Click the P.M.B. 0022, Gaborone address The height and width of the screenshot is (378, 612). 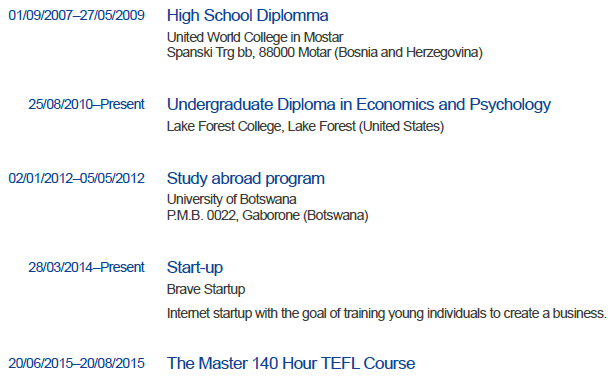pyautogui.click(x=267, y=215)
